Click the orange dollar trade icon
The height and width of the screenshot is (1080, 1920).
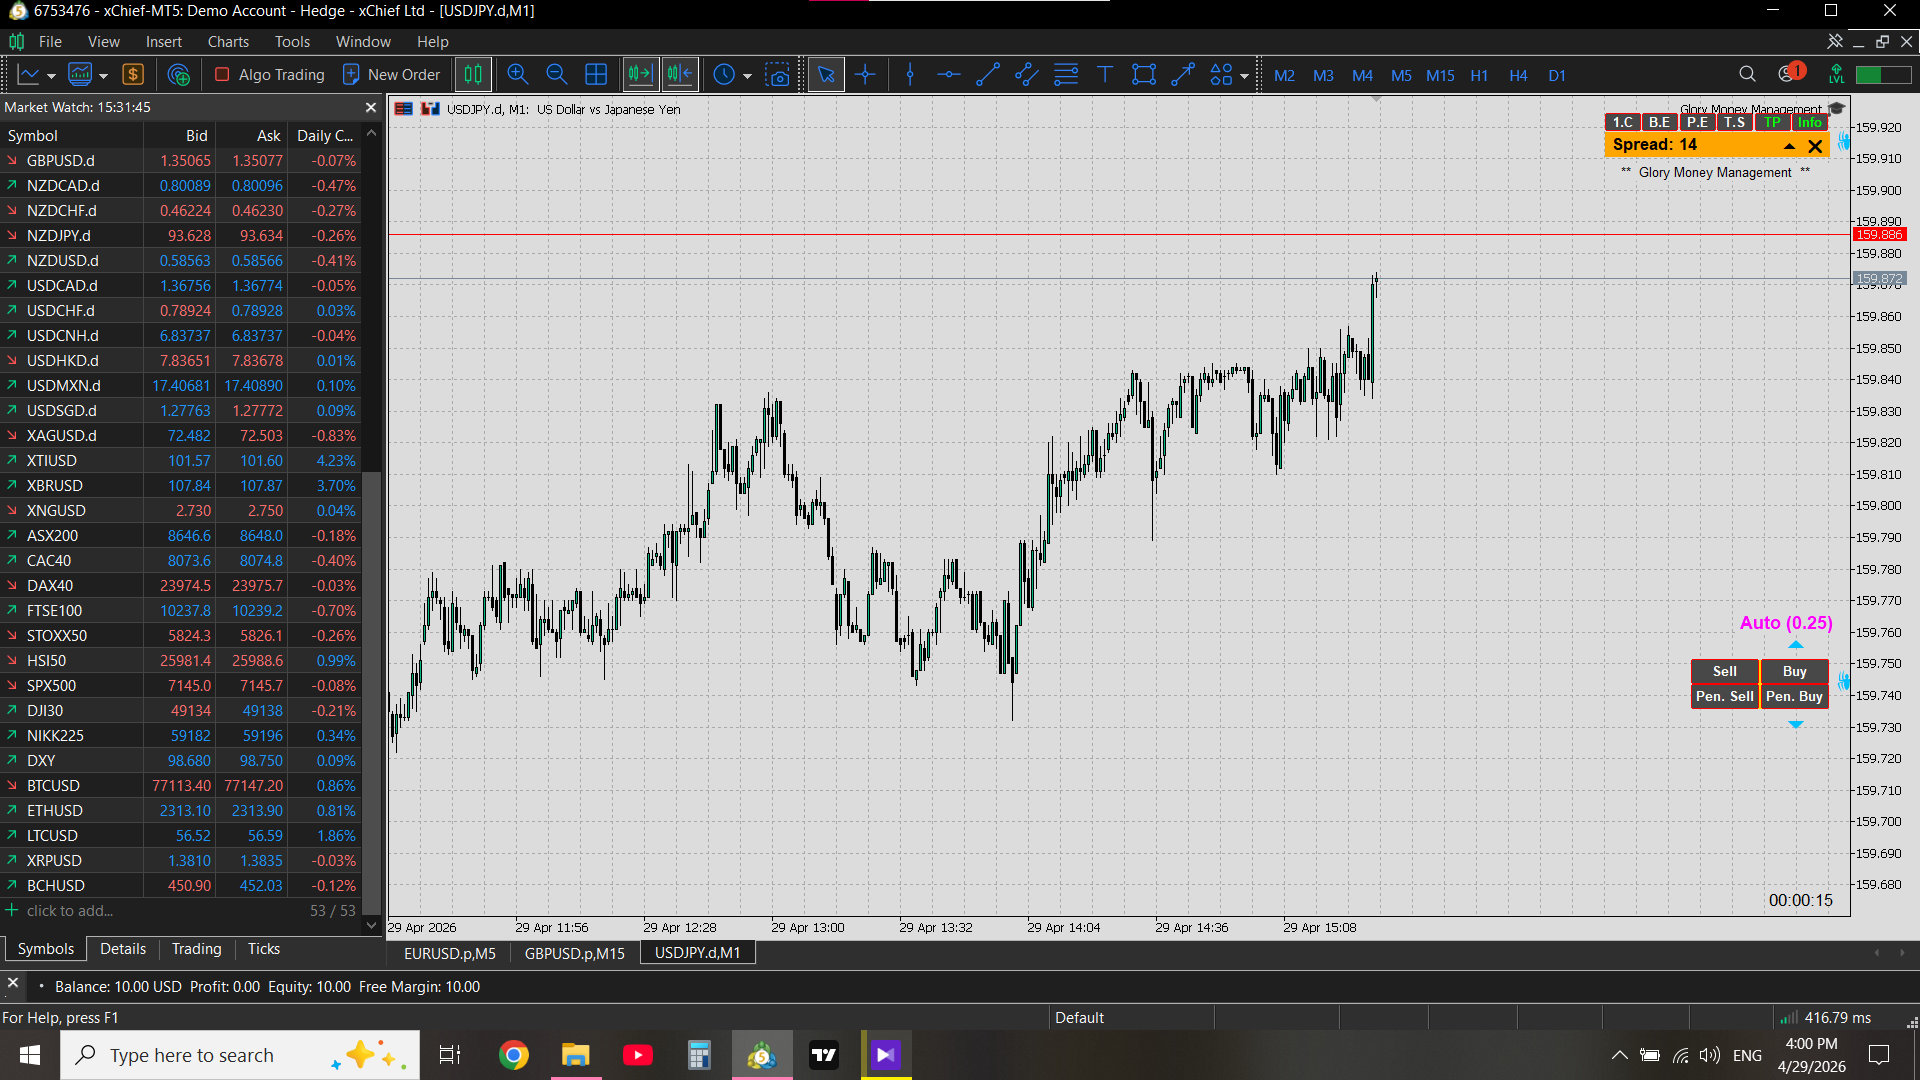133,75
